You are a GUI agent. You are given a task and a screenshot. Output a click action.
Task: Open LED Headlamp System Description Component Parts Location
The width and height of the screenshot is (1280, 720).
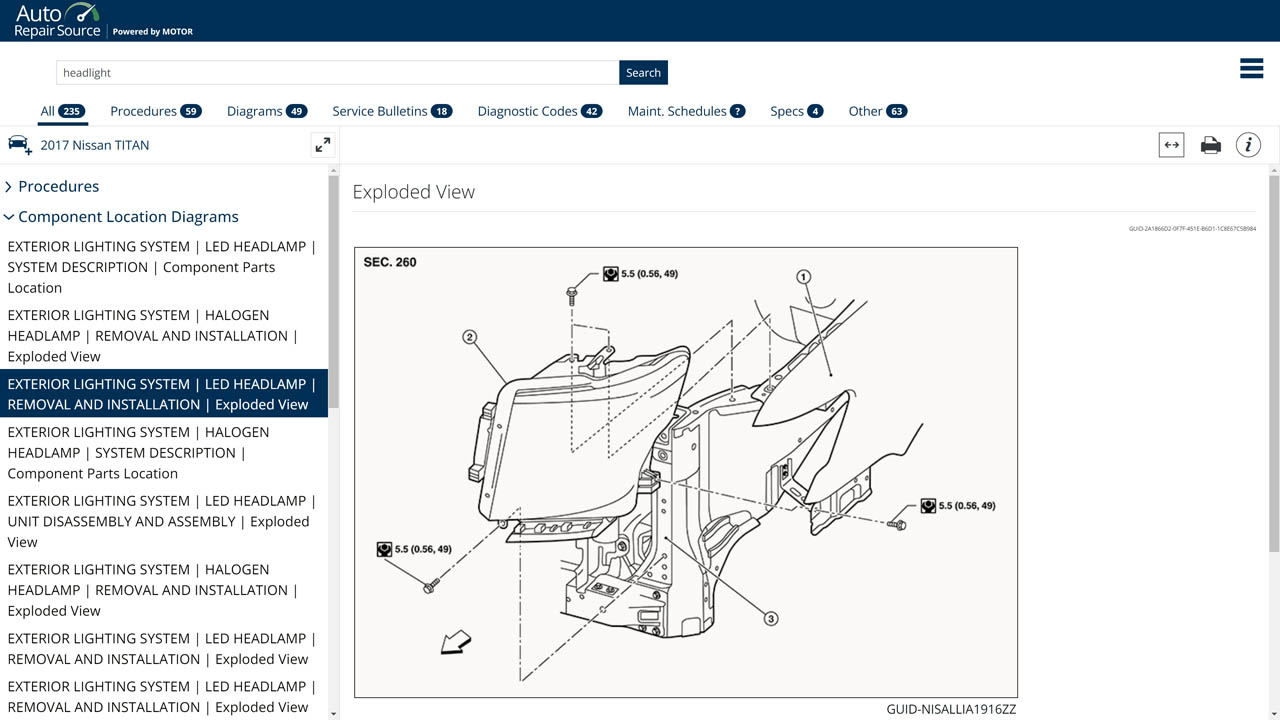click(162, 267)
